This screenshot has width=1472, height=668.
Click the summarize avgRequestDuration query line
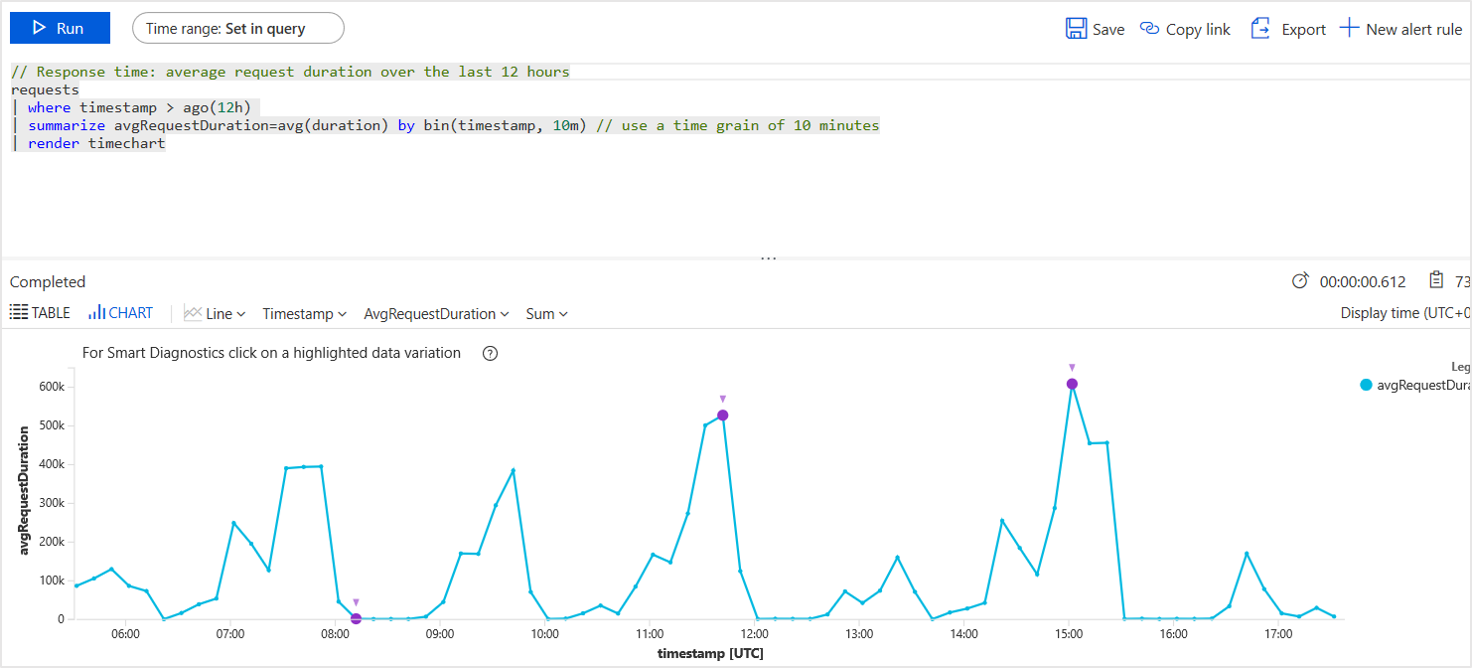[453, 126]
